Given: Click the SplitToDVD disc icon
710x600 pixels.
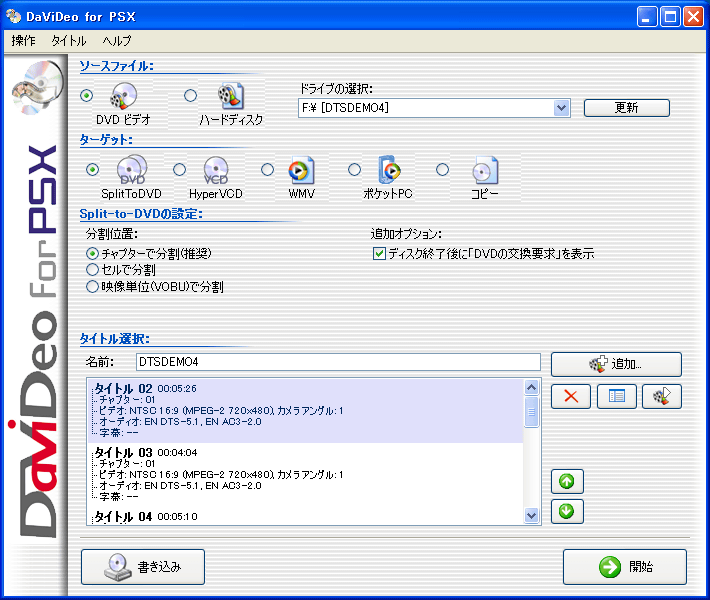Looking at the screenshot, I should coord(132,169).
